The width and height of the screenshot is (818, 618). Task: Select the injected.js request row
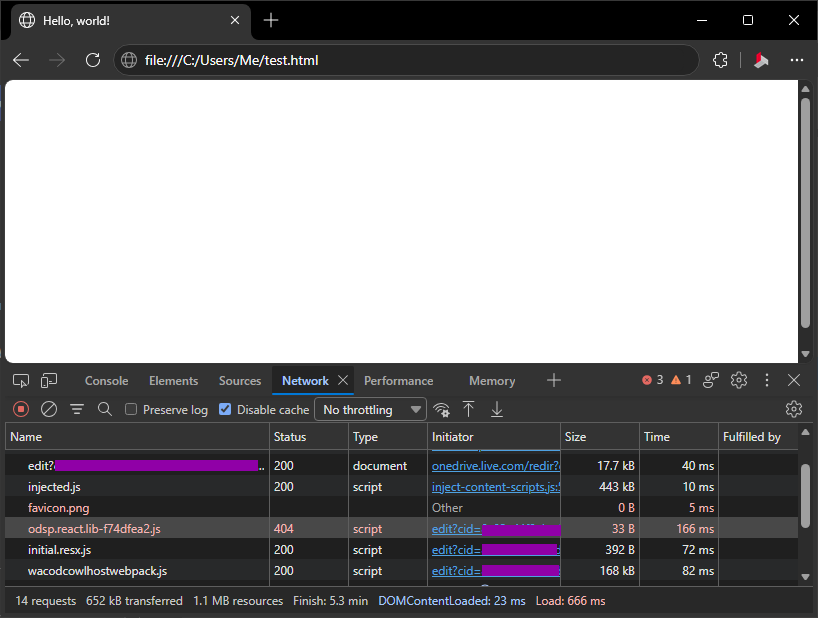pyautogui.click(x=402, y=487)
